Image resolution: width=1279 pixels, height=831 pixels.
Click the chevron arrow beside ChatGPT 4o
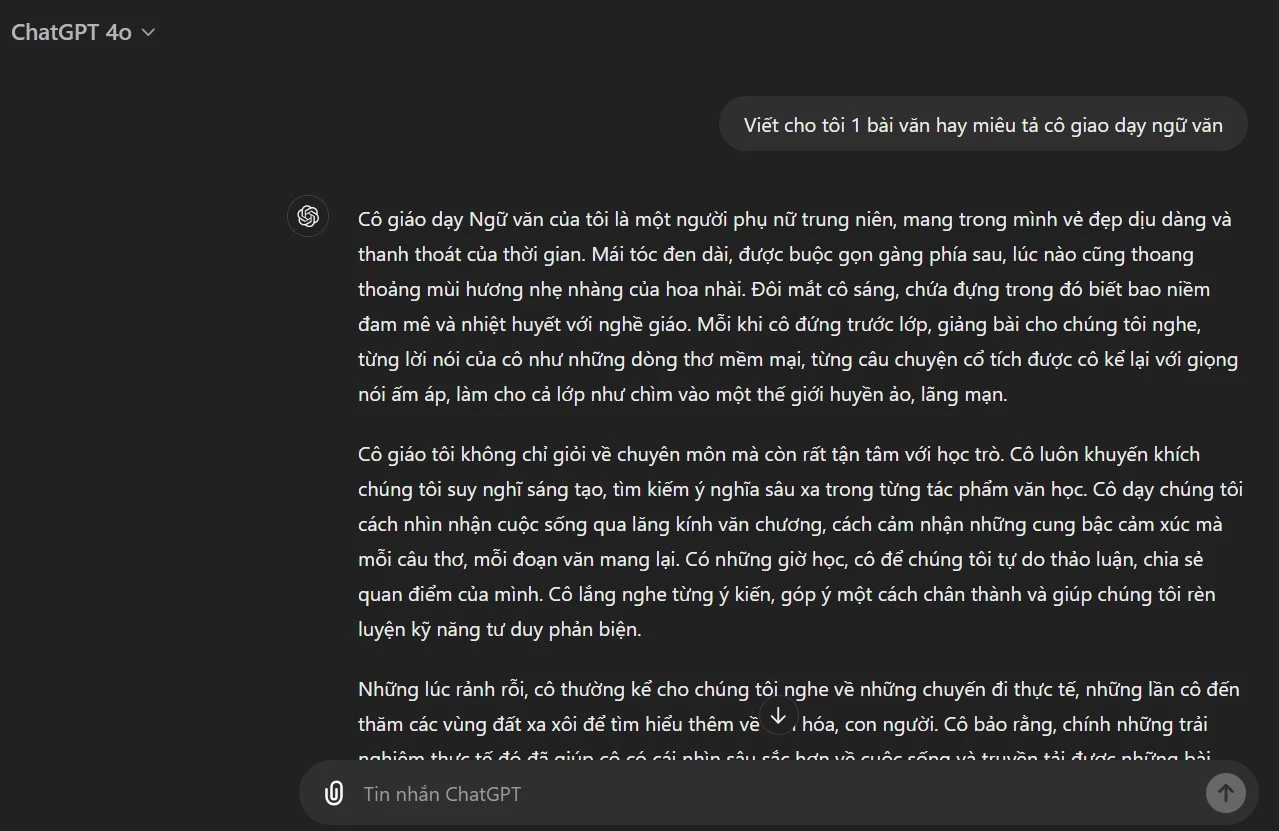[149, 33]
